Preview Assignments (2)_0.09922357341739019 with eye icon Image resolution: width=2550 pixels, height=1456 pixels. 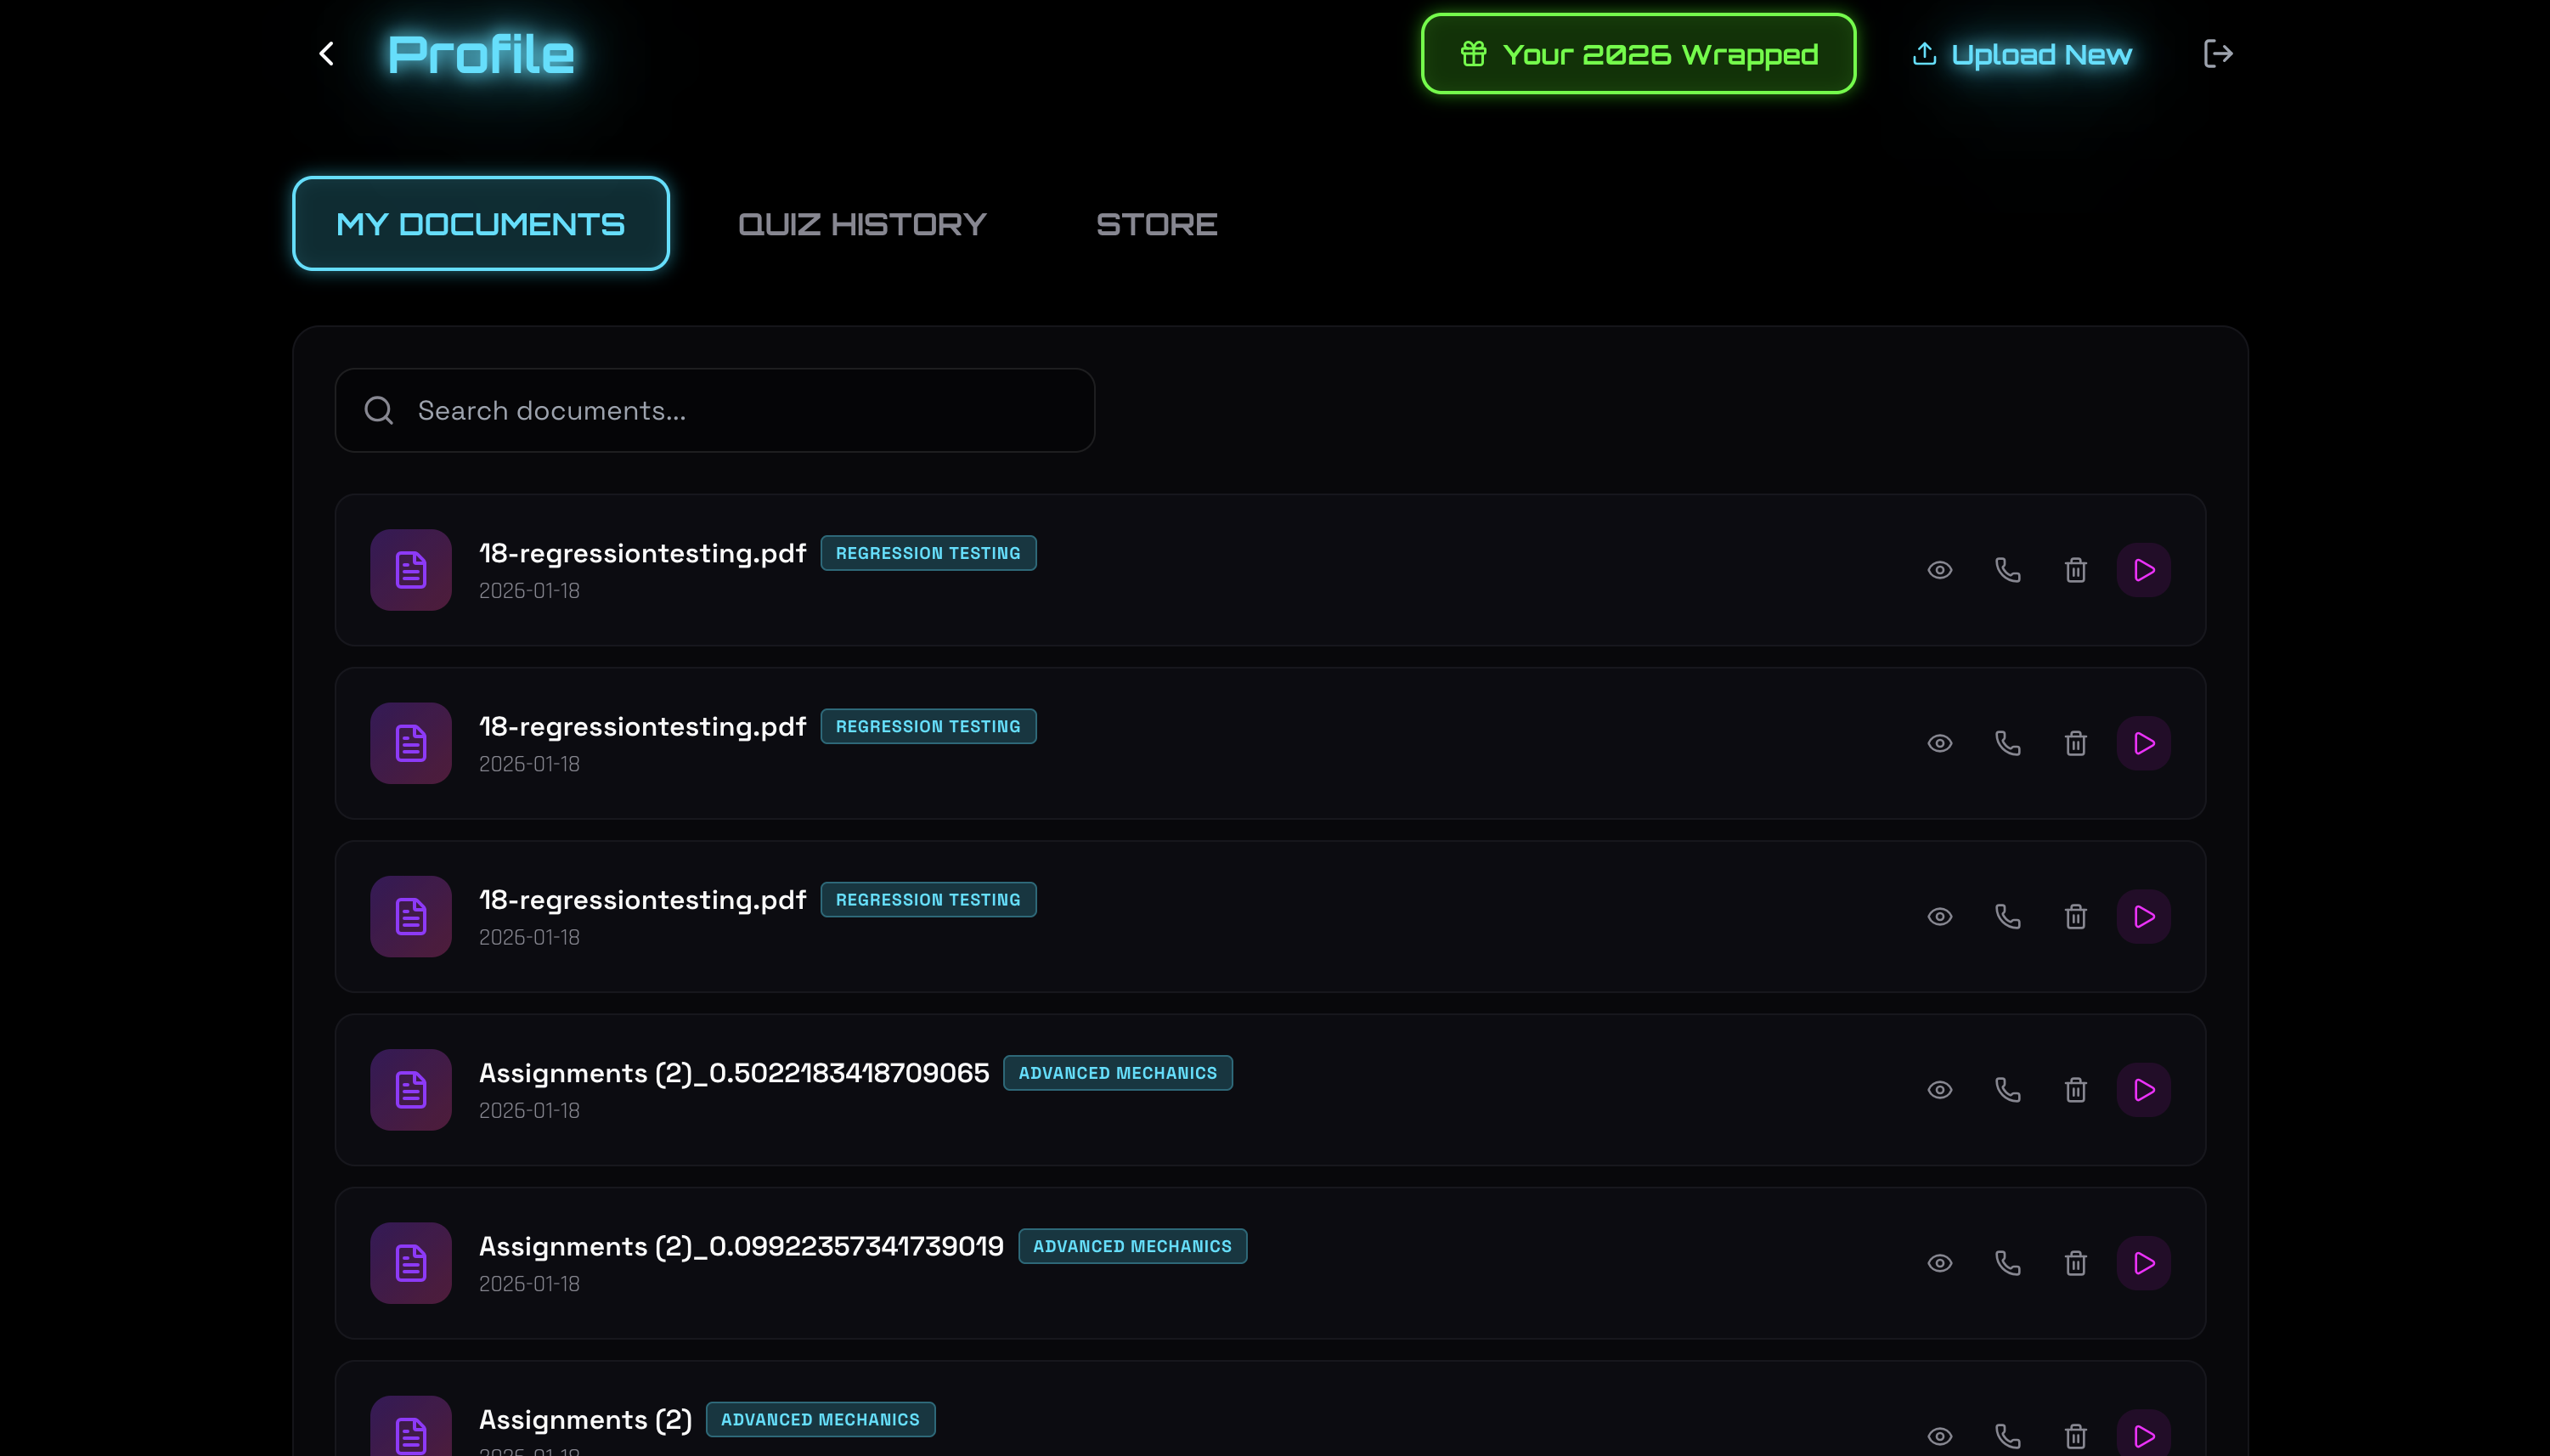pos(1939,1263)
